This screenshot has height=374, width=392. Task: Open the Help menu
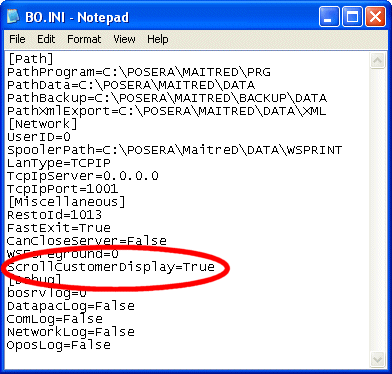[x=158, y=39]
